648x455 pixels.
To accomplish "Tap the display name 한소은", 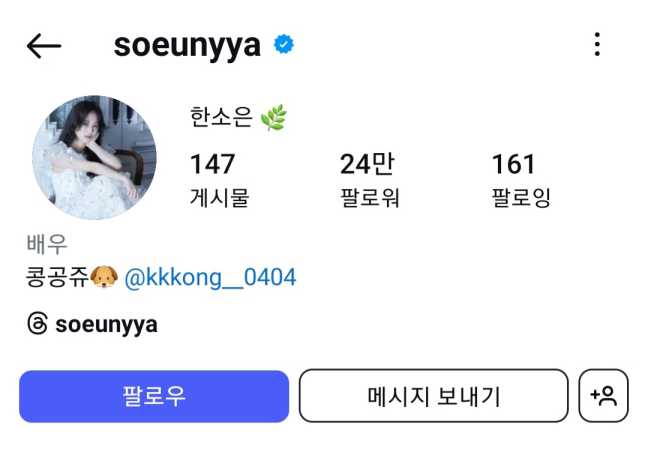I will (221, 117).
